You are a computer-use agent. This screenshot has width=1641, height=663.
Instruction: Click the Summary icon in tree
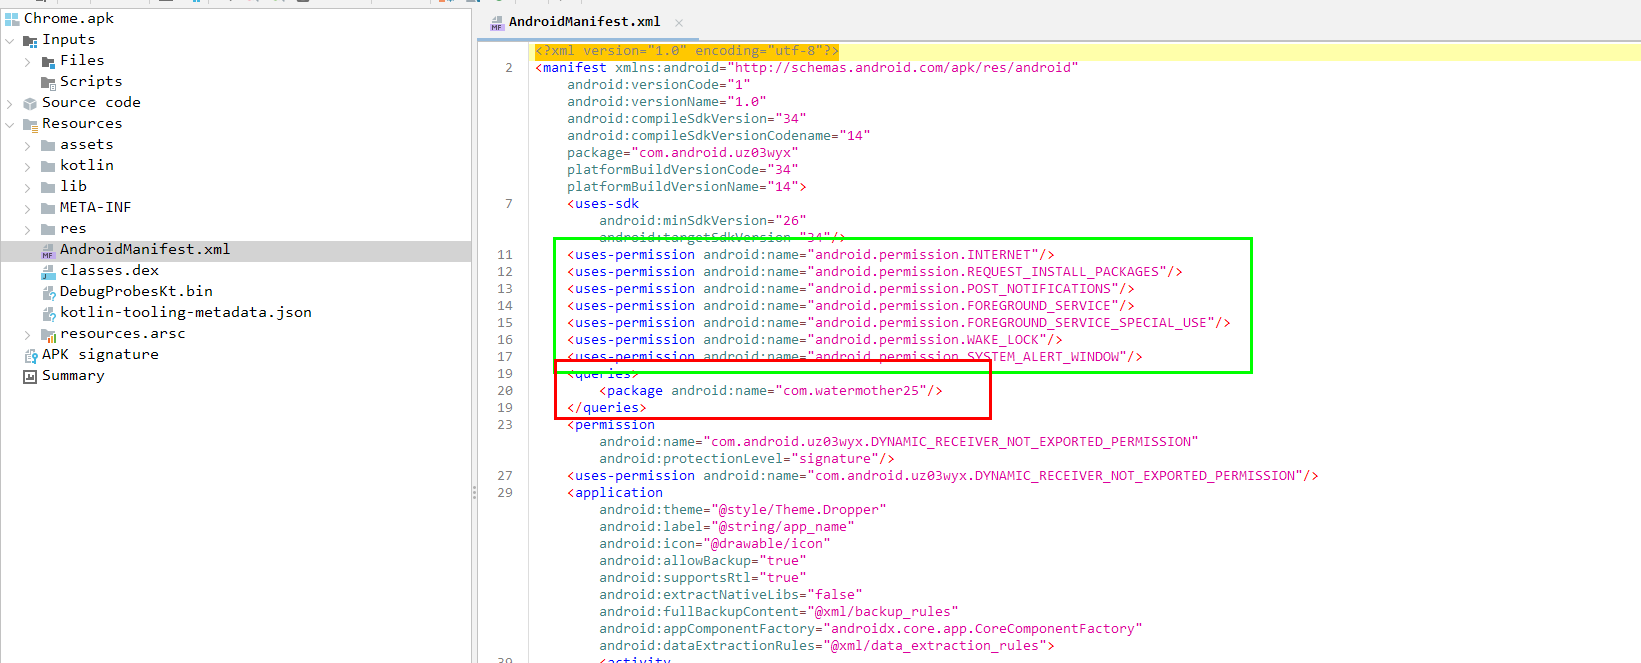[30, 376]
